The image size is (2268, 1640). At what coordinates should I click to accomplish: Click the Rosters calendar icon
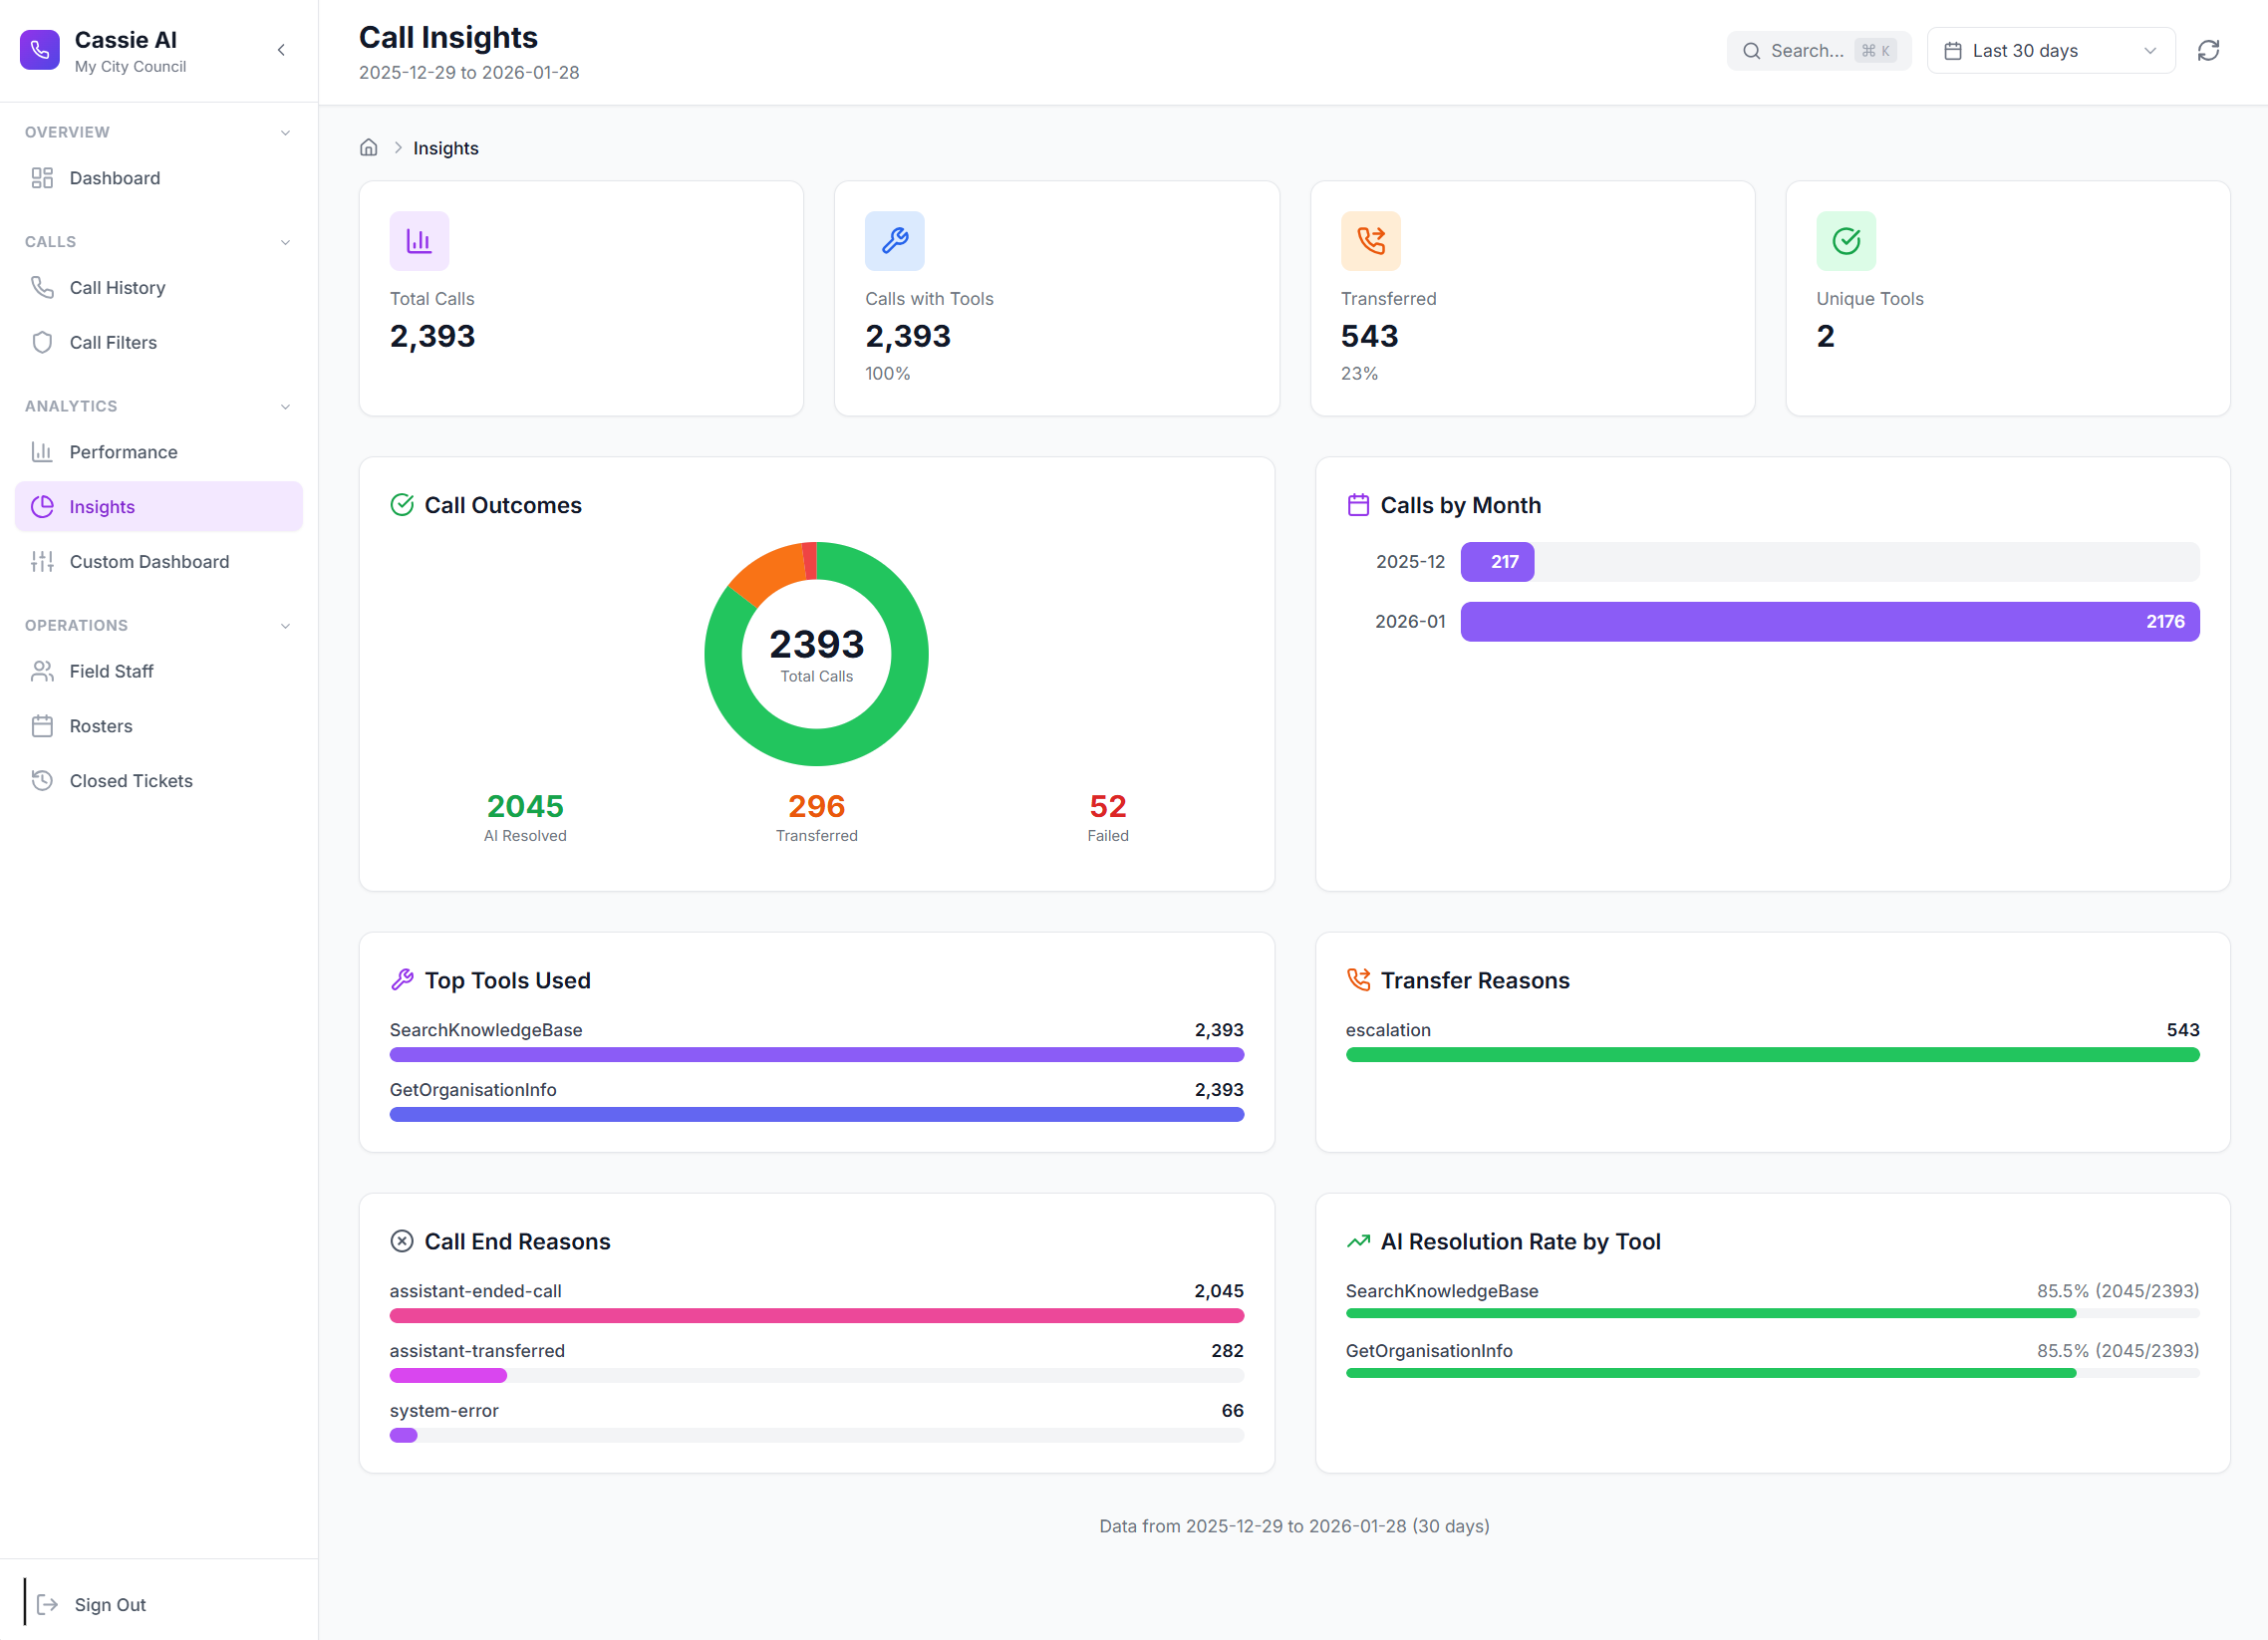[42, 726]
